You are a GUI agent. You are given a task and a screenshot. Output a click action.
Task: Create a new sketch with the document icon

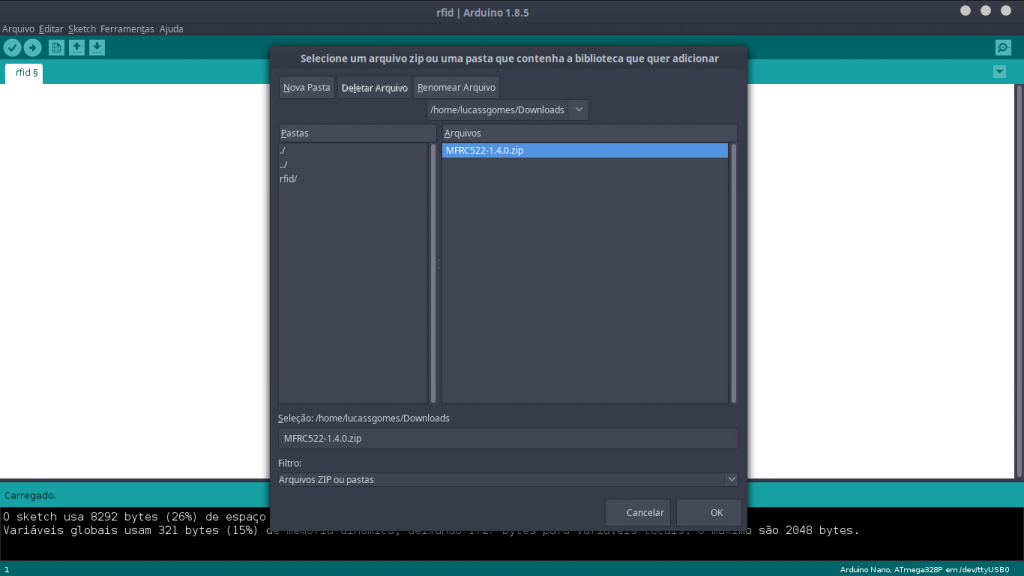point(55,47)
